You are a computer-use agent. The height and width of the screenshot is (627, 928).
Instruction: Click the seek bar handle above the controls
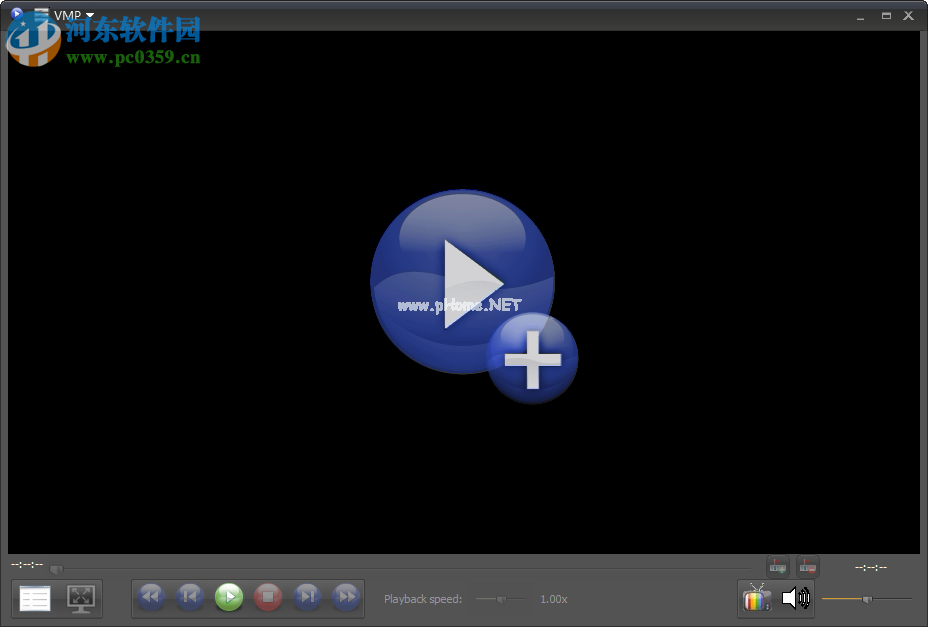pyautogui.click(x=56, y=569)
